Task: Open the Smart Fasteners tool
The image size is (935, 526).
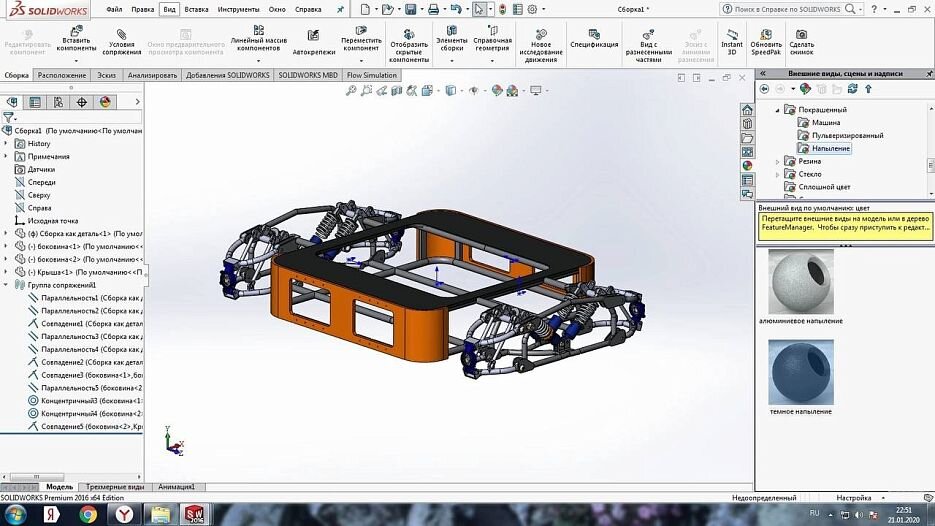Action: 314,36
